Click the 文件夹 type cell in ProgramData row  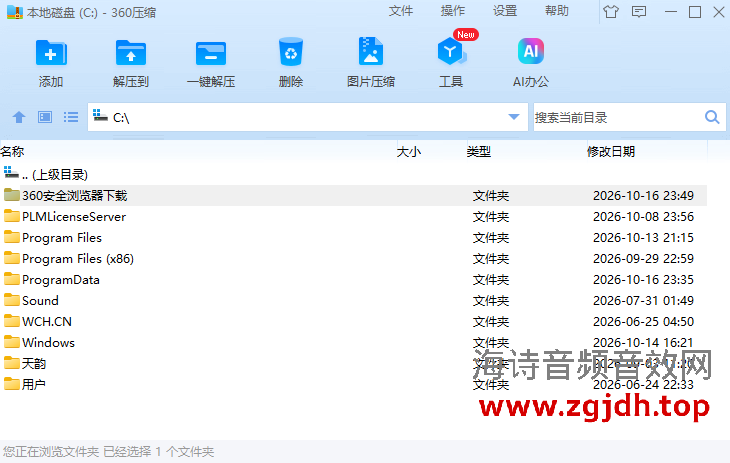pos(491,279)
